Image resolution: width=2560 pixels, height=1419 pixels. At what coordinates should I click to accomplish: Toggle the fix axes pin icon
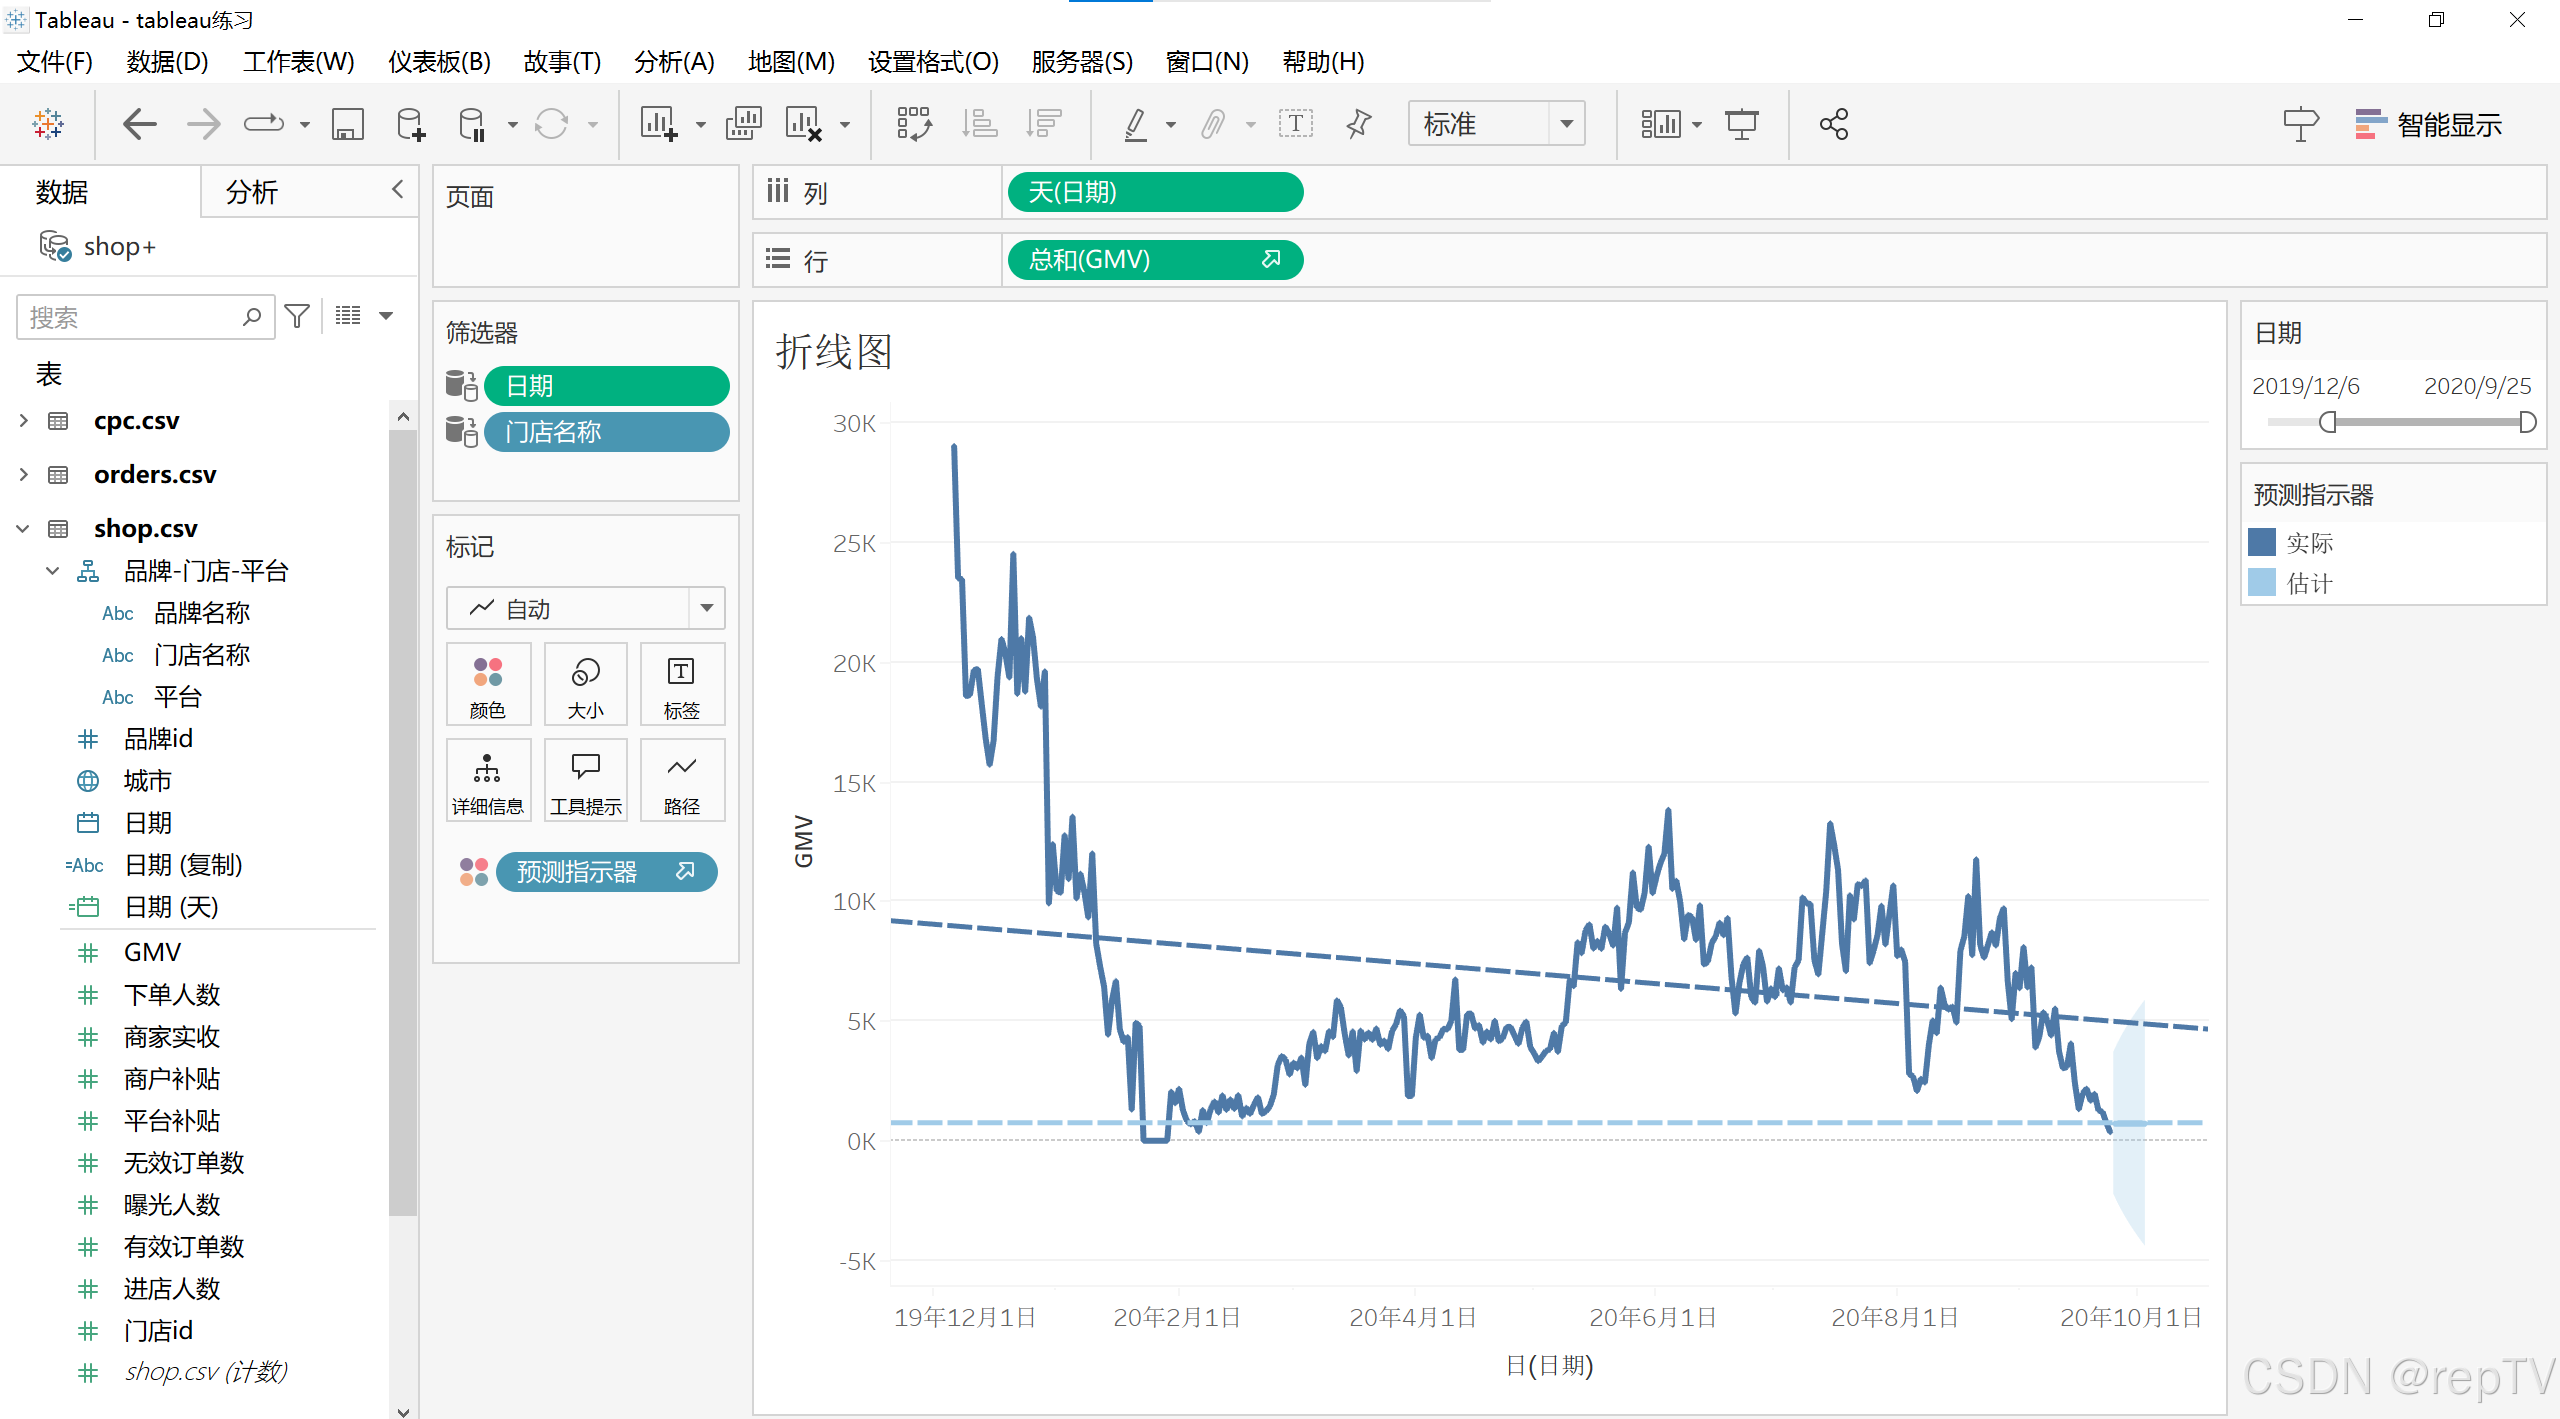coord(1358,124)
